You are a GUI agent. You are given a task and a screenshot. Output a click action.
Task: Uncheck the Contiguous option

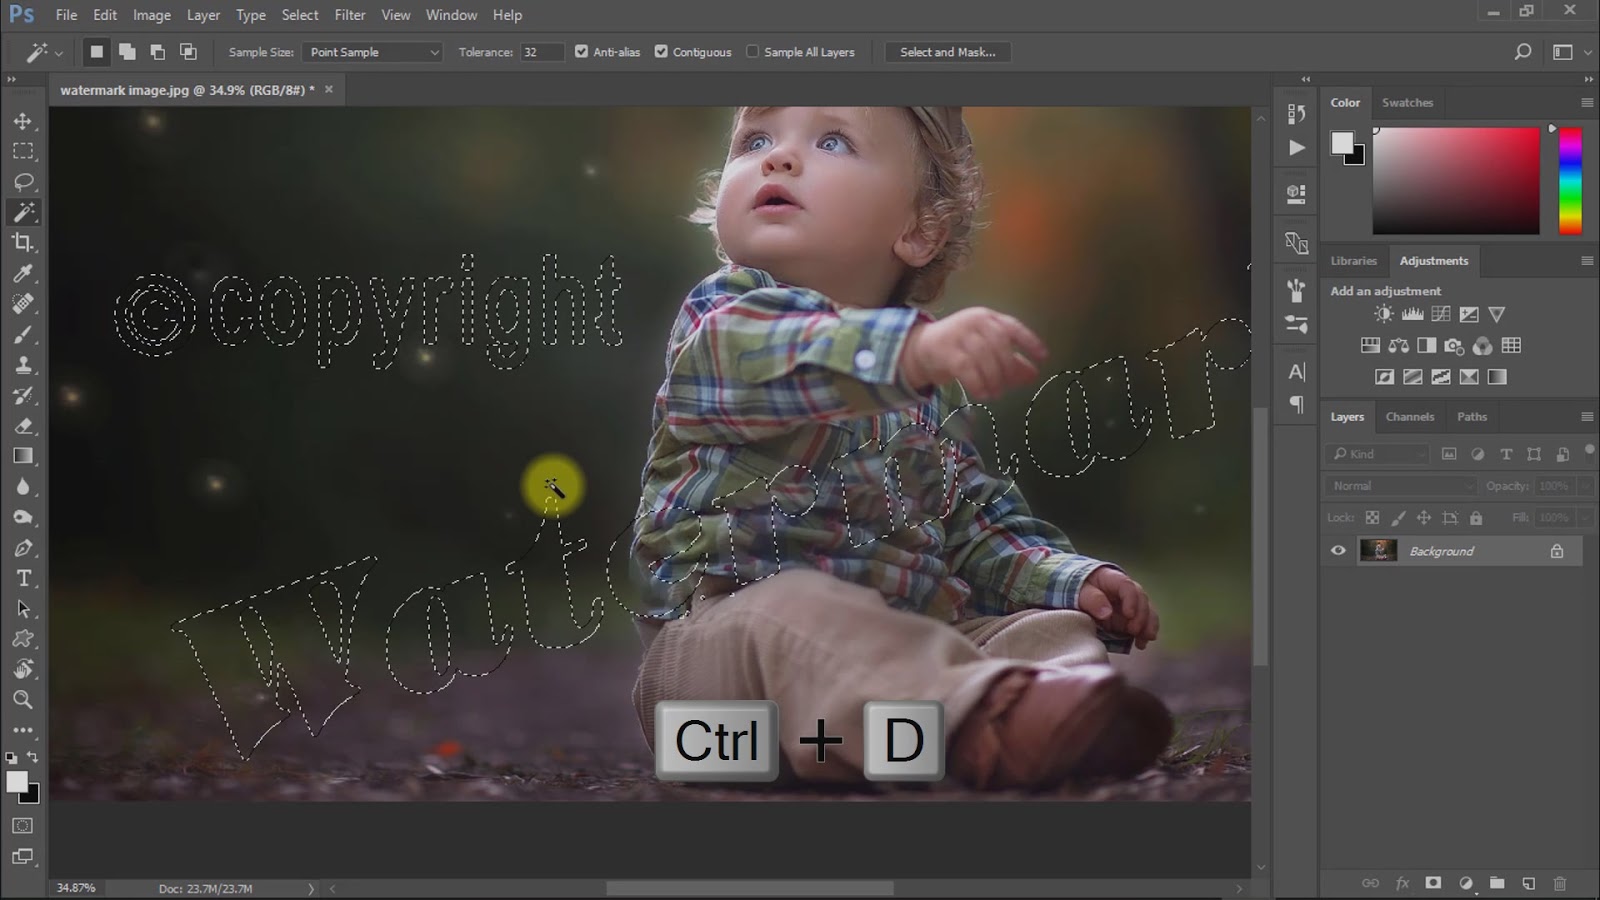click(x=661, y=51)
